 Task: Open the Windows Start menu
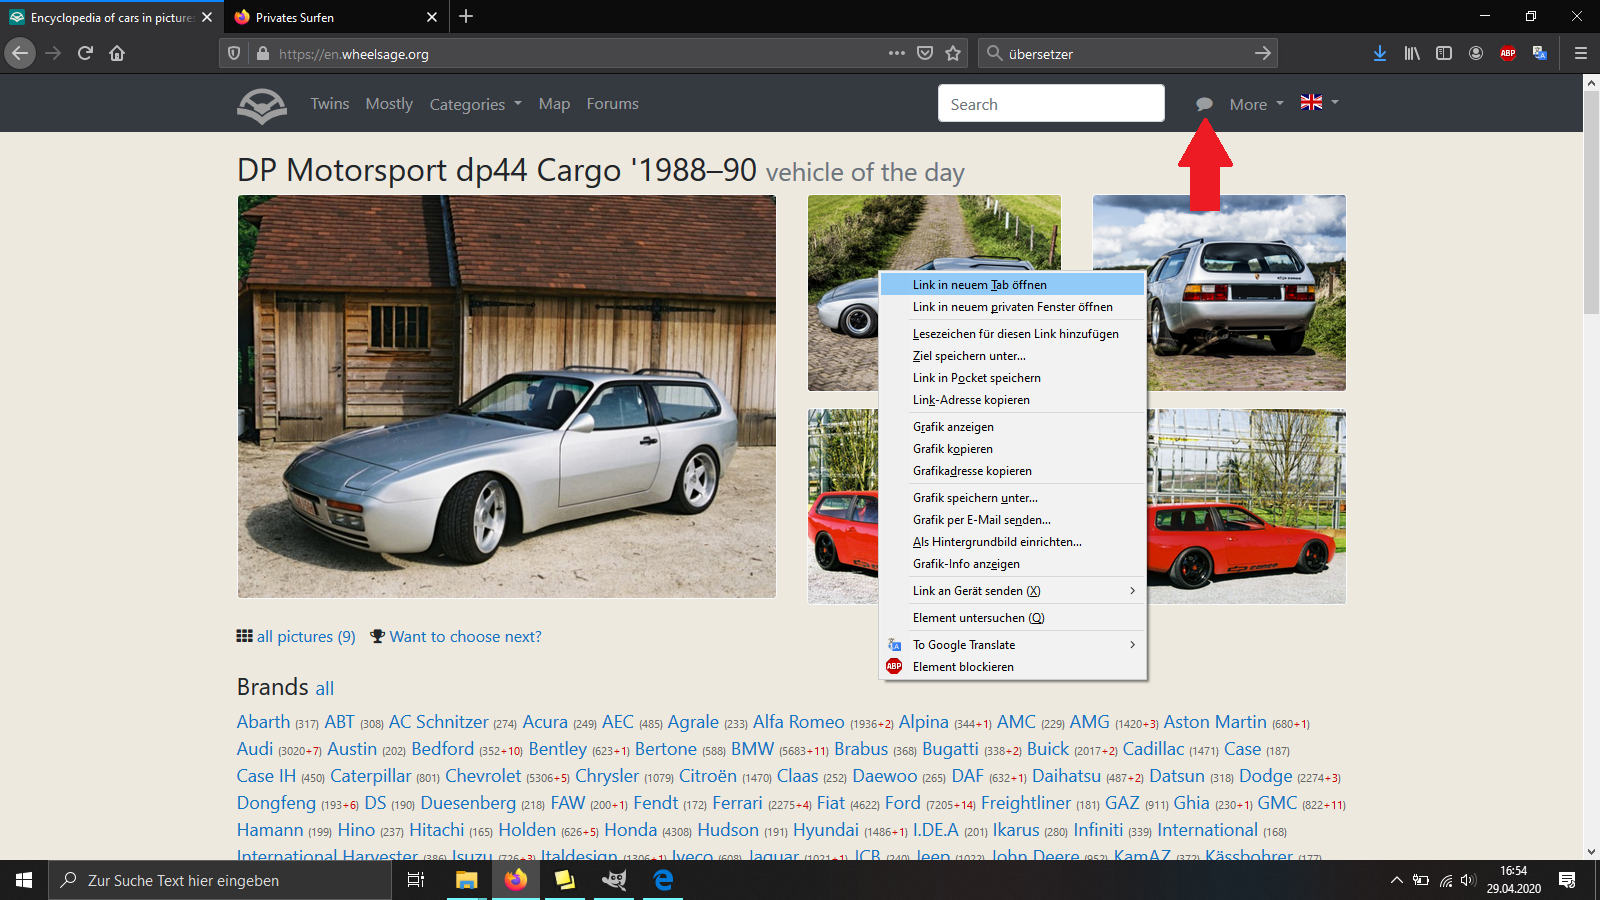(x=24, y=880)
